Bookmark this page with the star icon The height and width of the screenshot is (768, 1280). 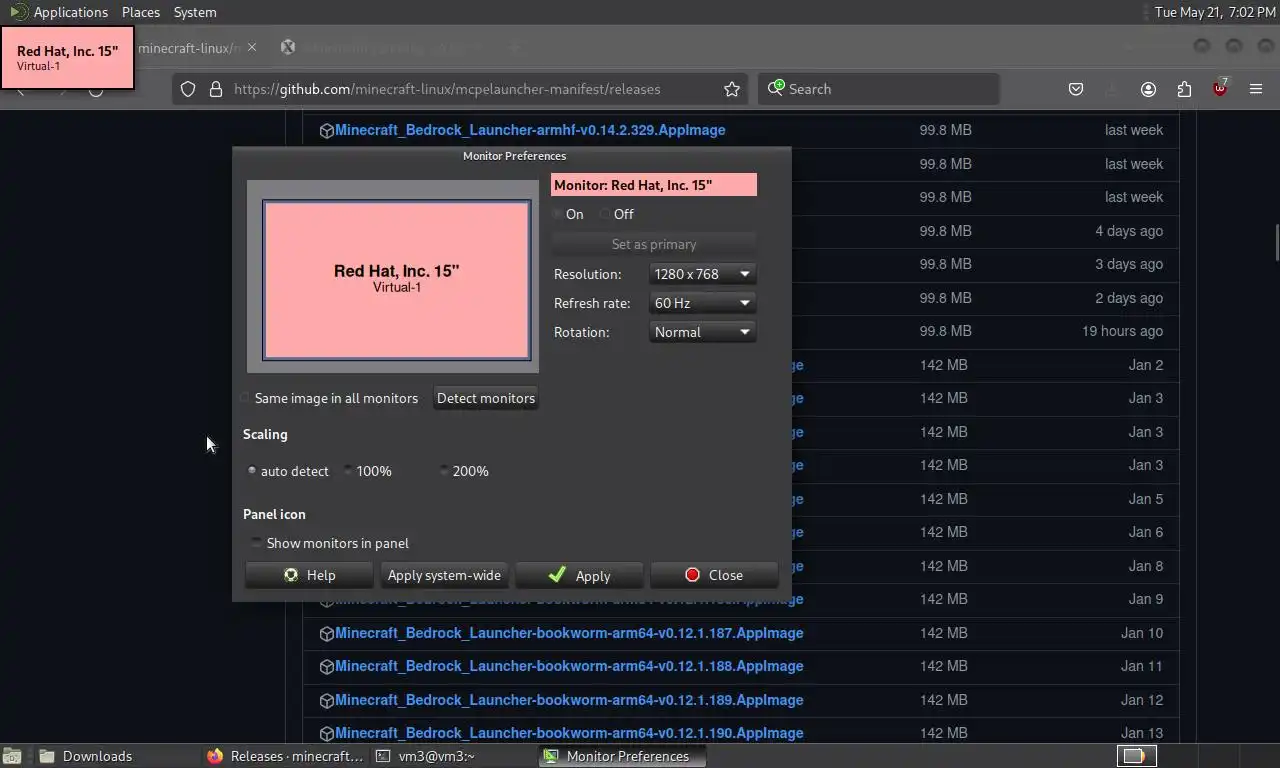[x=732, y=89]
